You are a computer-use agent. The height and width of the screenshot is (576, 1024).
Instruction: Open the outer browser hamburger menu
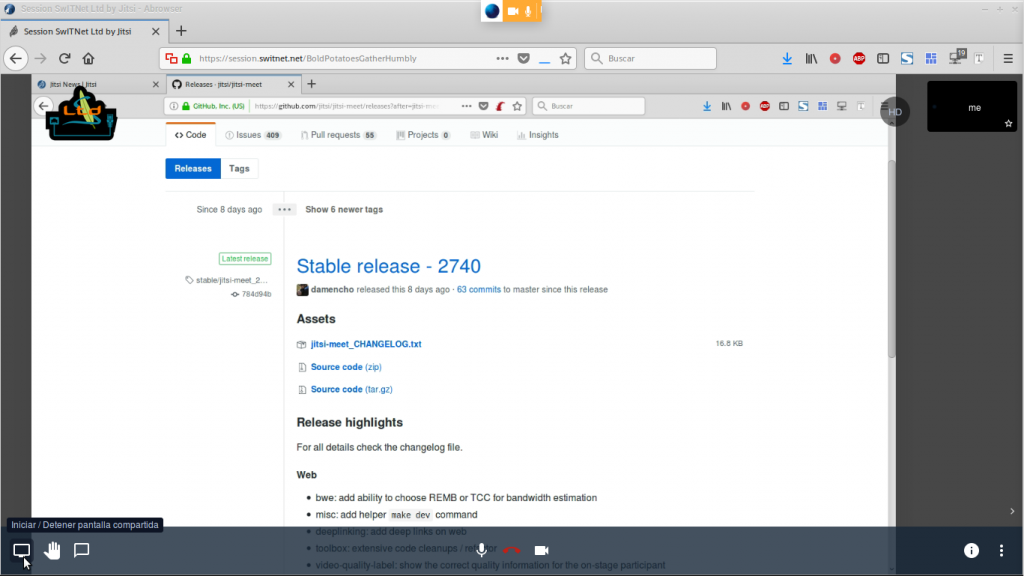point(1008,58)
